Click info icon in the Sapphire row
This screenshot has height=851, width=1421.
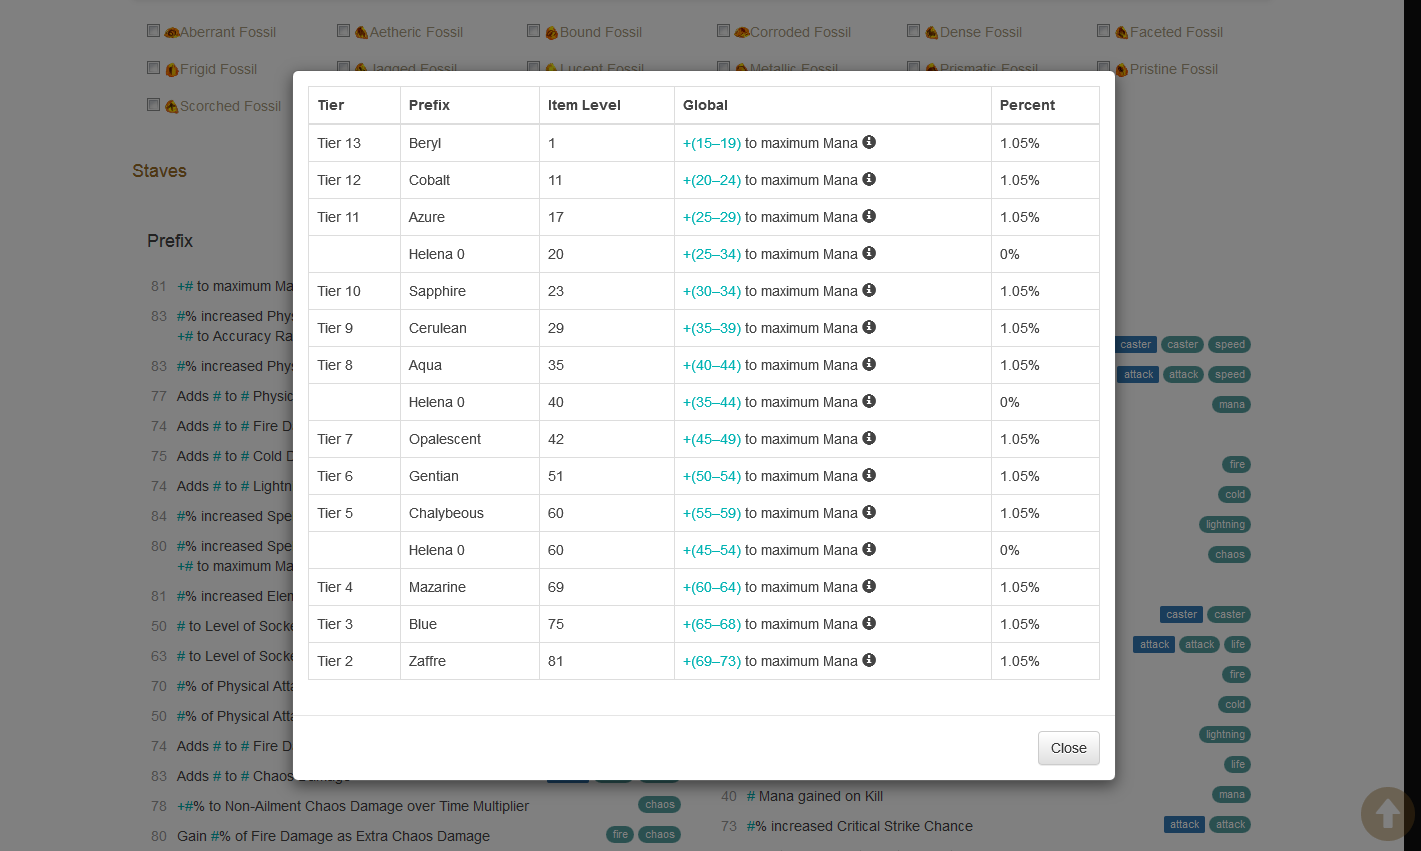tap(869, 290)
